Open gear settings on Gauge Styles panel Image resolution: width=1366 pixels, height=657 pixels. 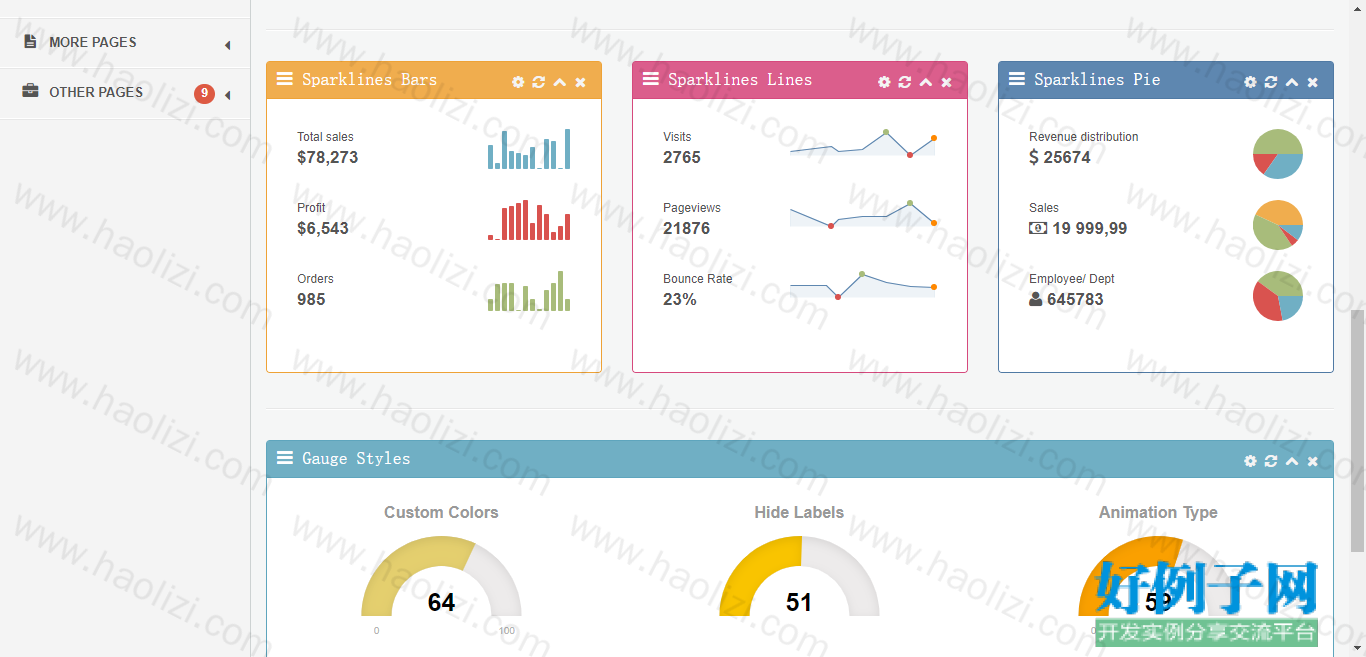[1250, 461]
